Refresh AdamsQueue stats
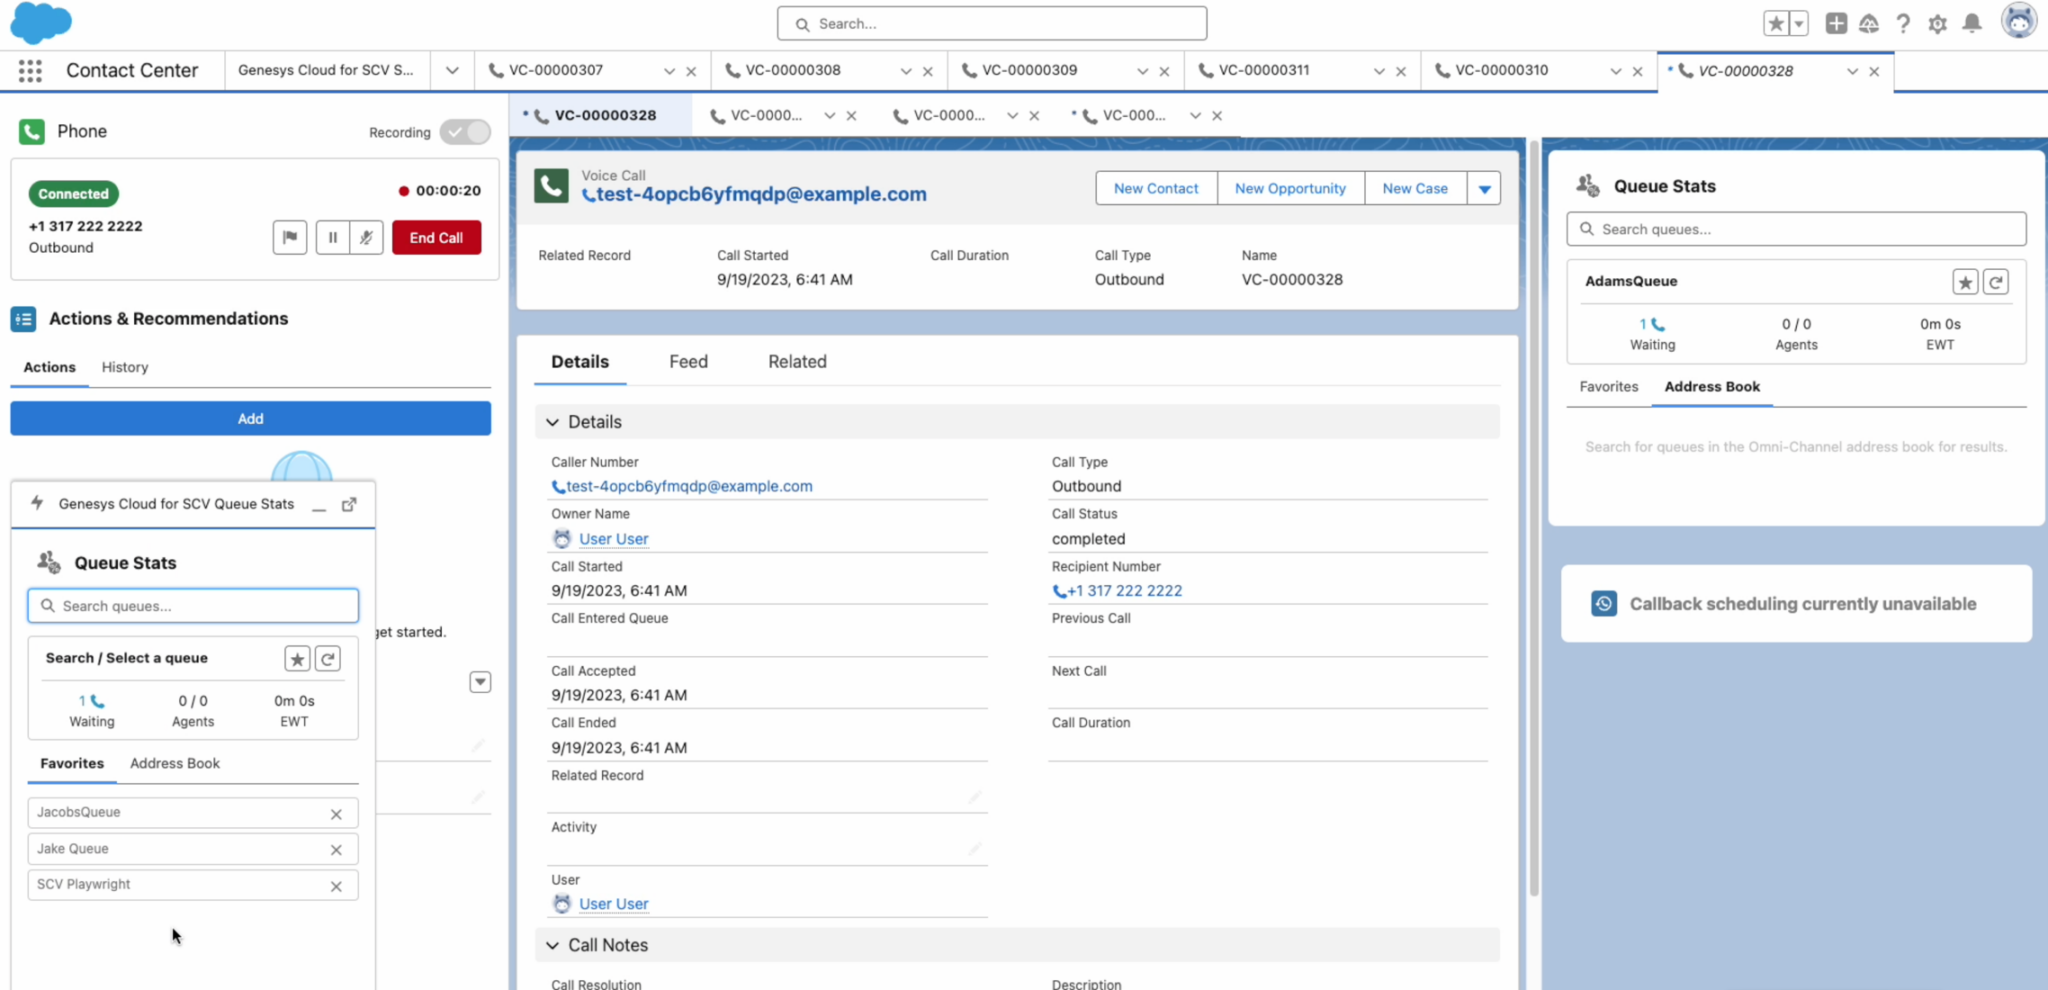The height and width of the screenshot is (990, 2048). coord(1996,281)
